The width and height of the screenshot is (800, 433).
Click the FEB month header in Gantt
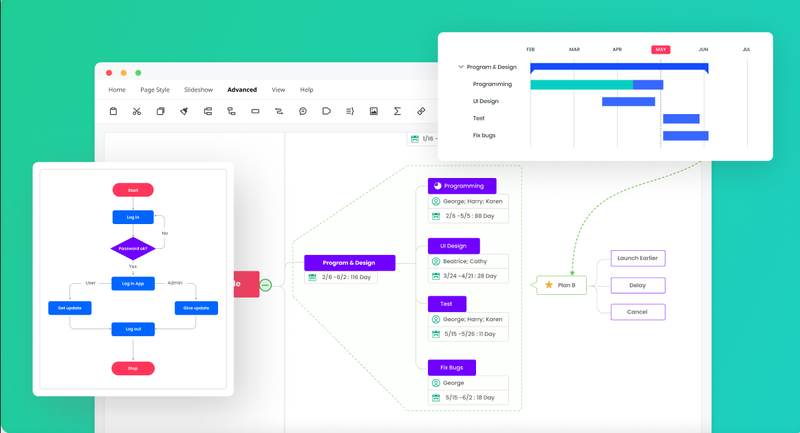click(531, 49)
